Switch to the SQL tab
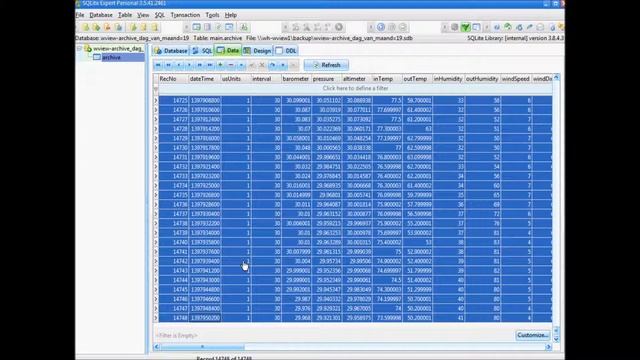 click(202, 51)
